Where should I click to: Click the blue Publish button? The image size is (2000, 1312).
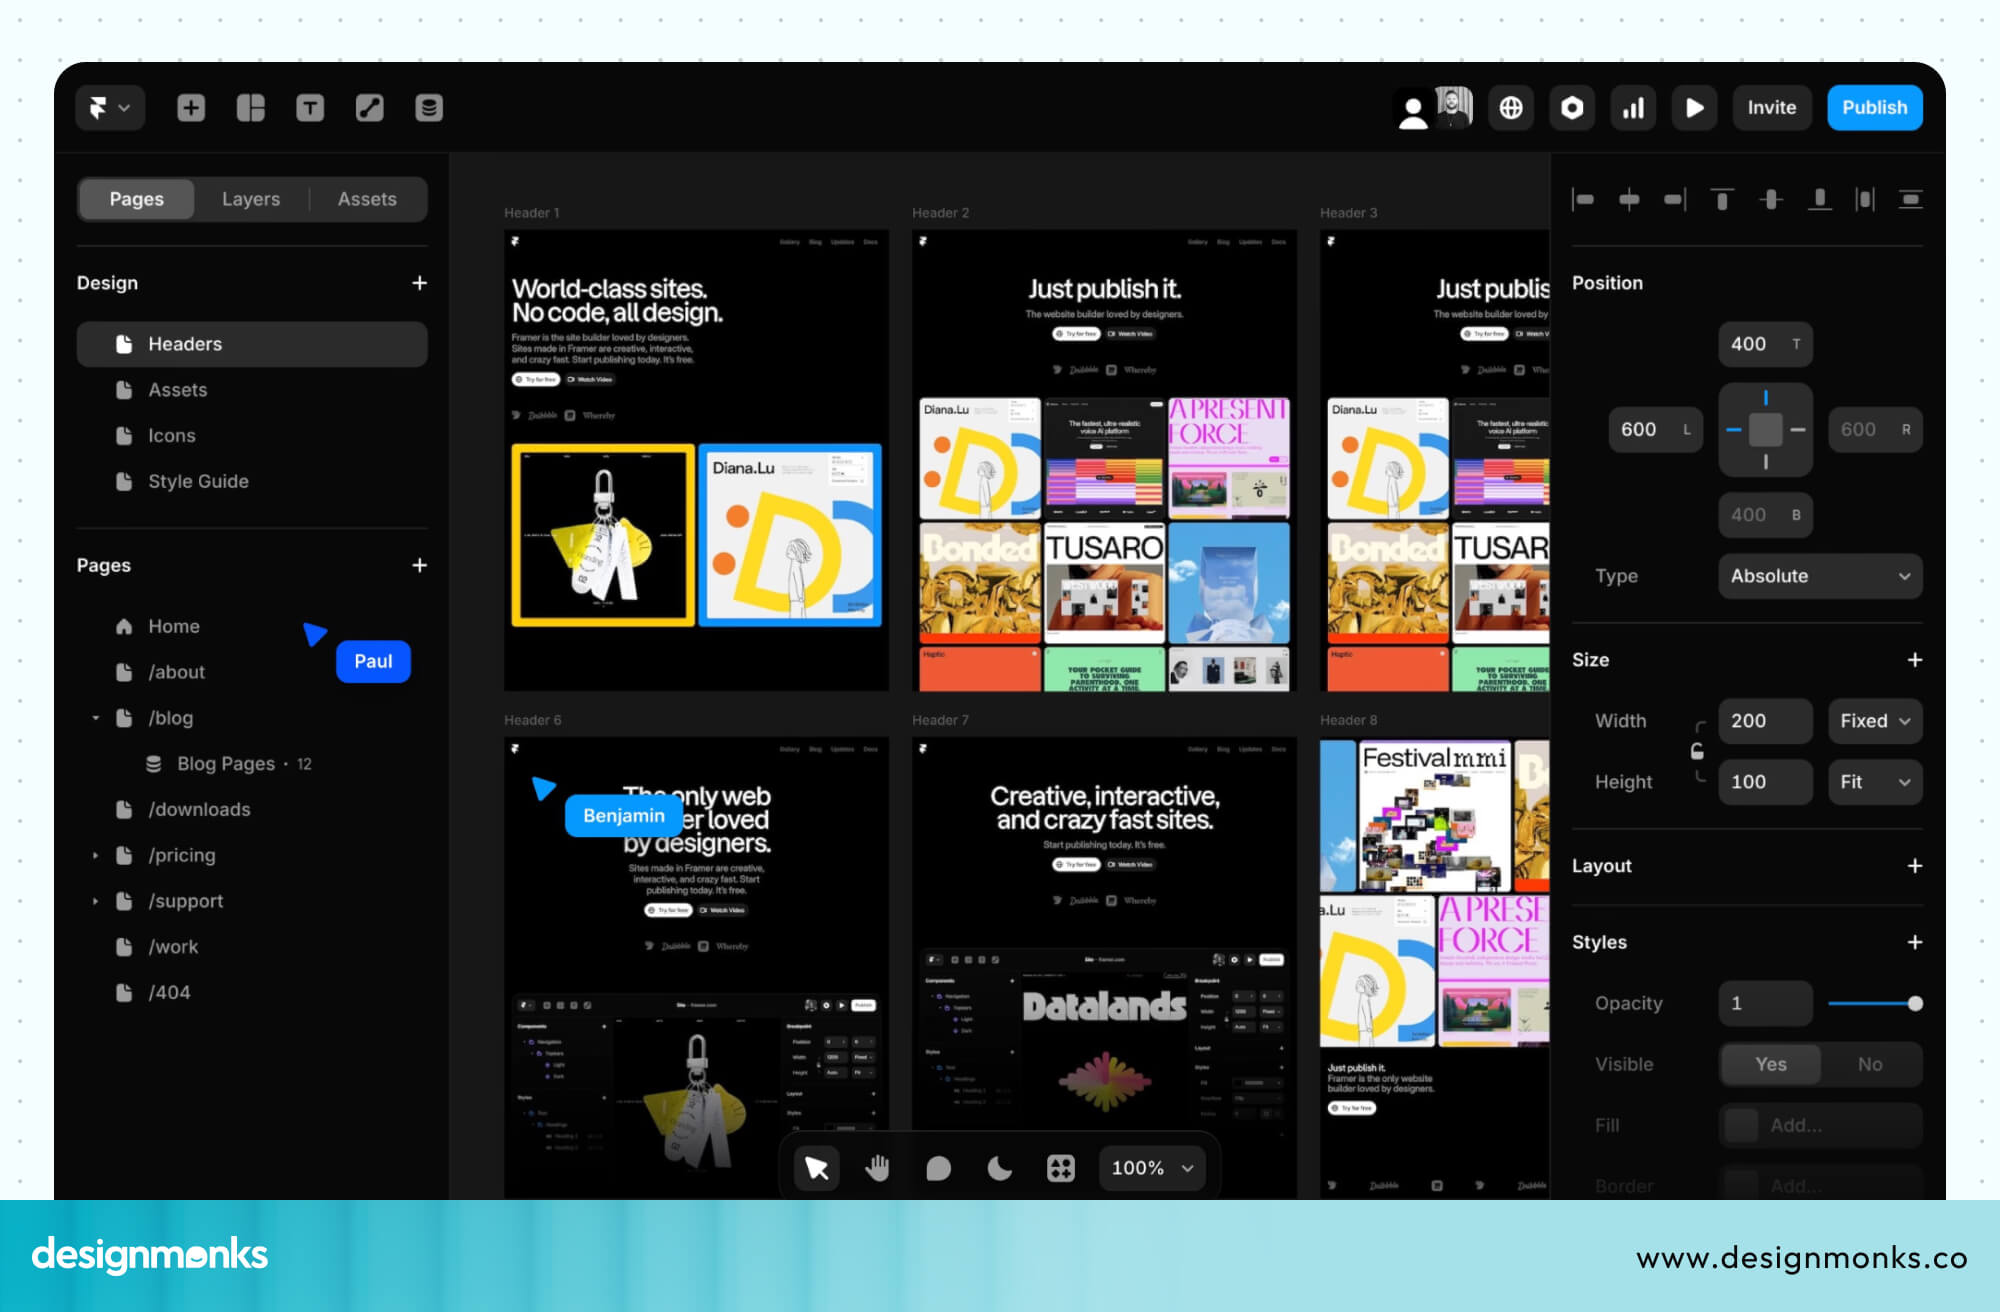1875,108
